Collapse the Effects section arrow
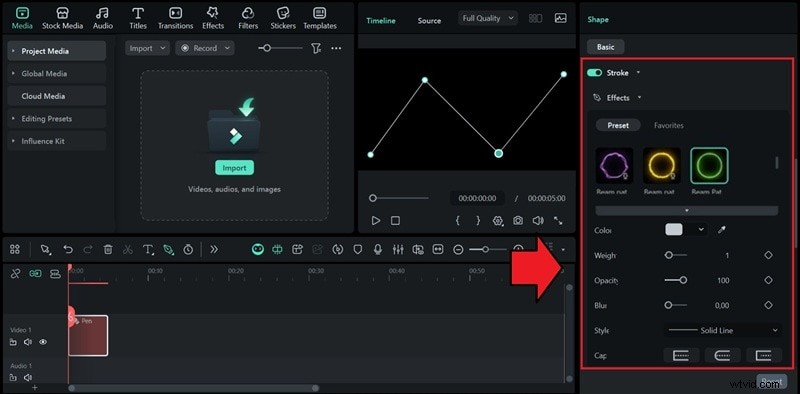Viewport: 800px width, 394px height. (639, 97)
